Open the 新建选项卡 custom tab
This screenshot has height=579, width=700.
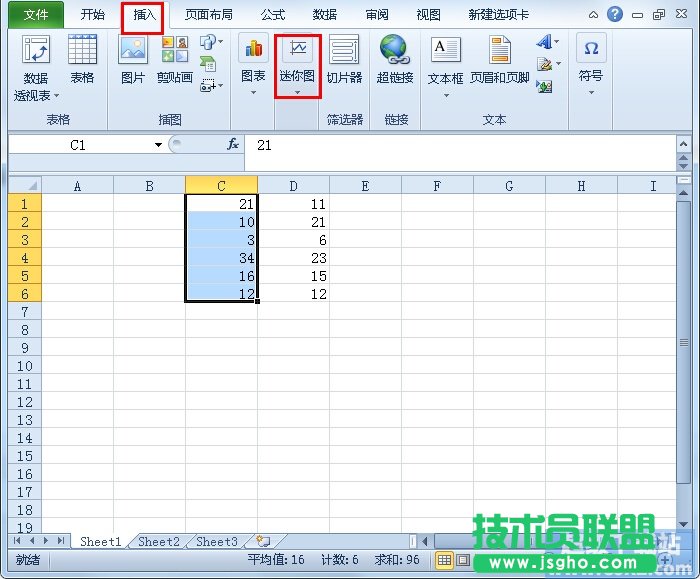click(499, 15)
